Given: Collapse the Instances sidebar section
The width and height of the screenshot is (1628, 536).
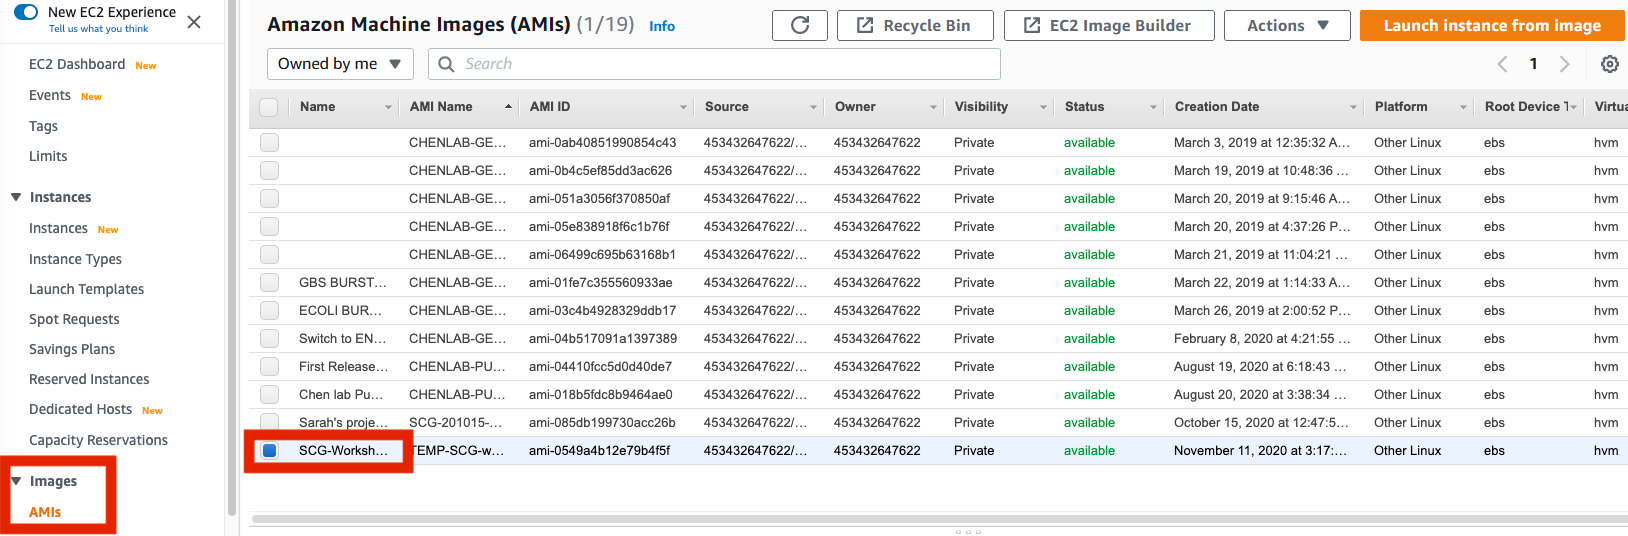Looking at the screenshot, I should (16, 197).
